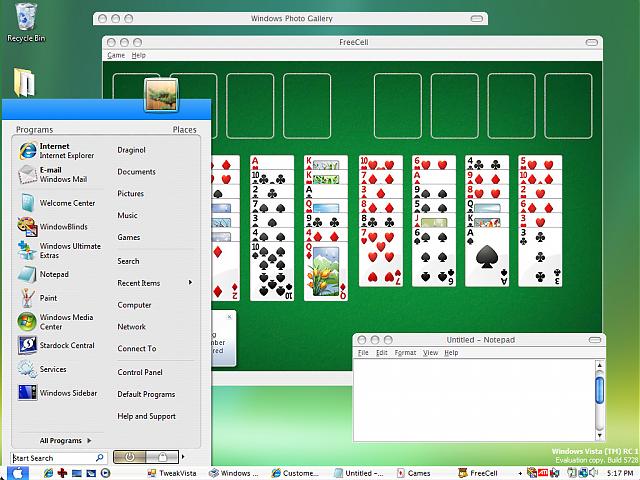640x480 pixels.
Task: Launch Windows Sidebar
Action: 57,393
